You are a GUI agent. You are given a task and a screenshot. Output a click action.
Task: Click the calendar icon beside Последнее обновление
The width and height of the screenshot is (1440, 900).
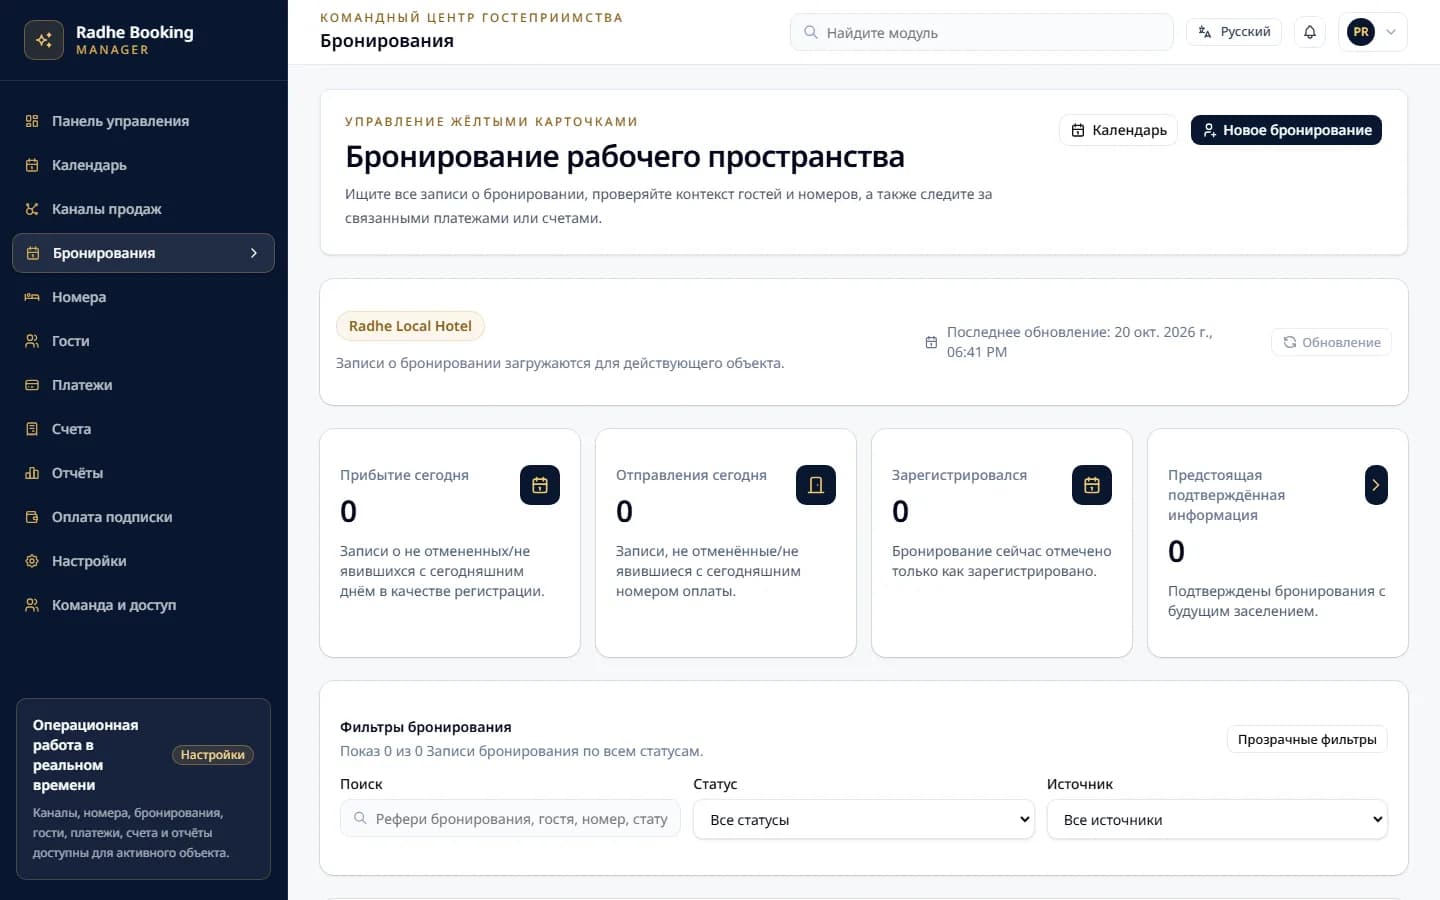(x=931, y=342)
